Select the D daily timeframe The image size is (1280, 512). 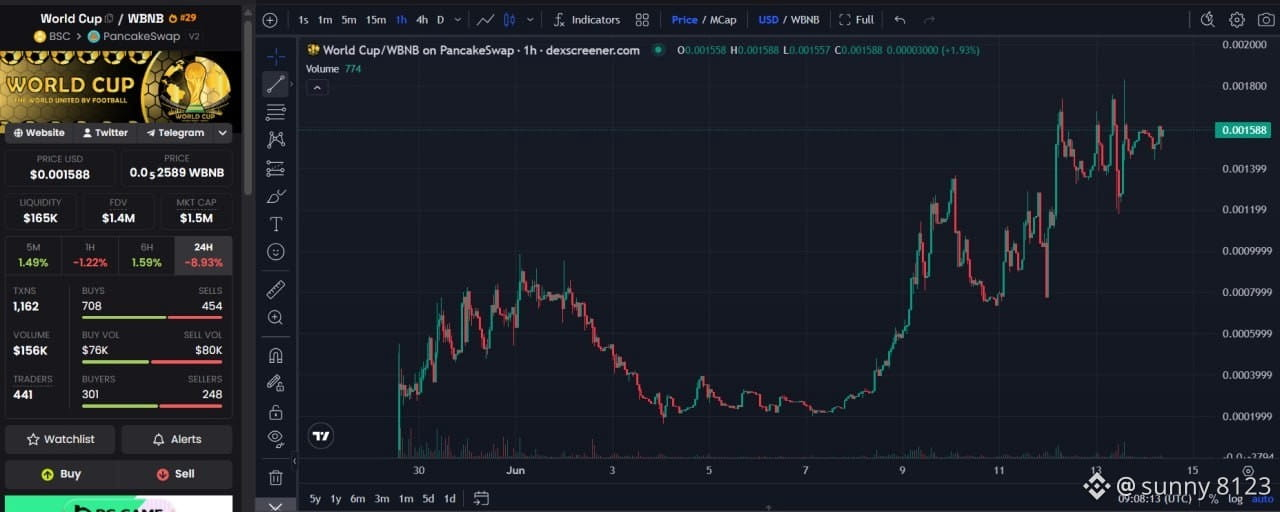click(x=440, y=20)
